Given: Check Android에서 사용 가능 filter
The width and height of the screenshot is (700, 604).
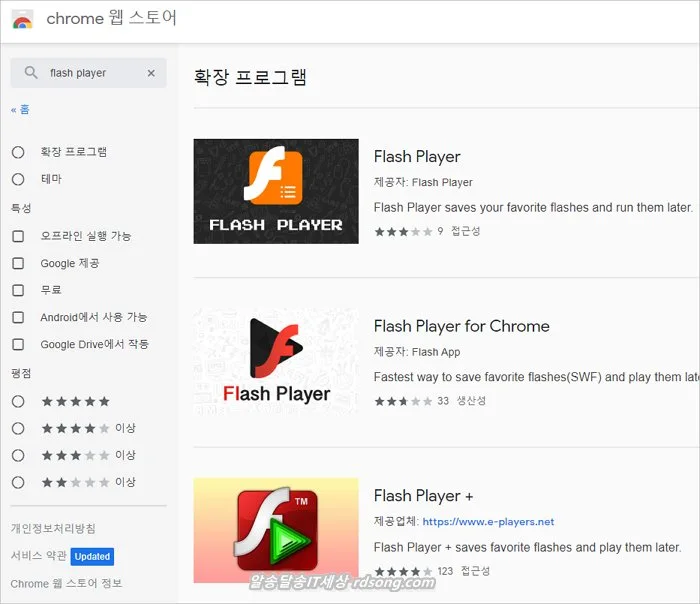Looking at the screenshot, I should pyautogui.click(x=18, y=317).
